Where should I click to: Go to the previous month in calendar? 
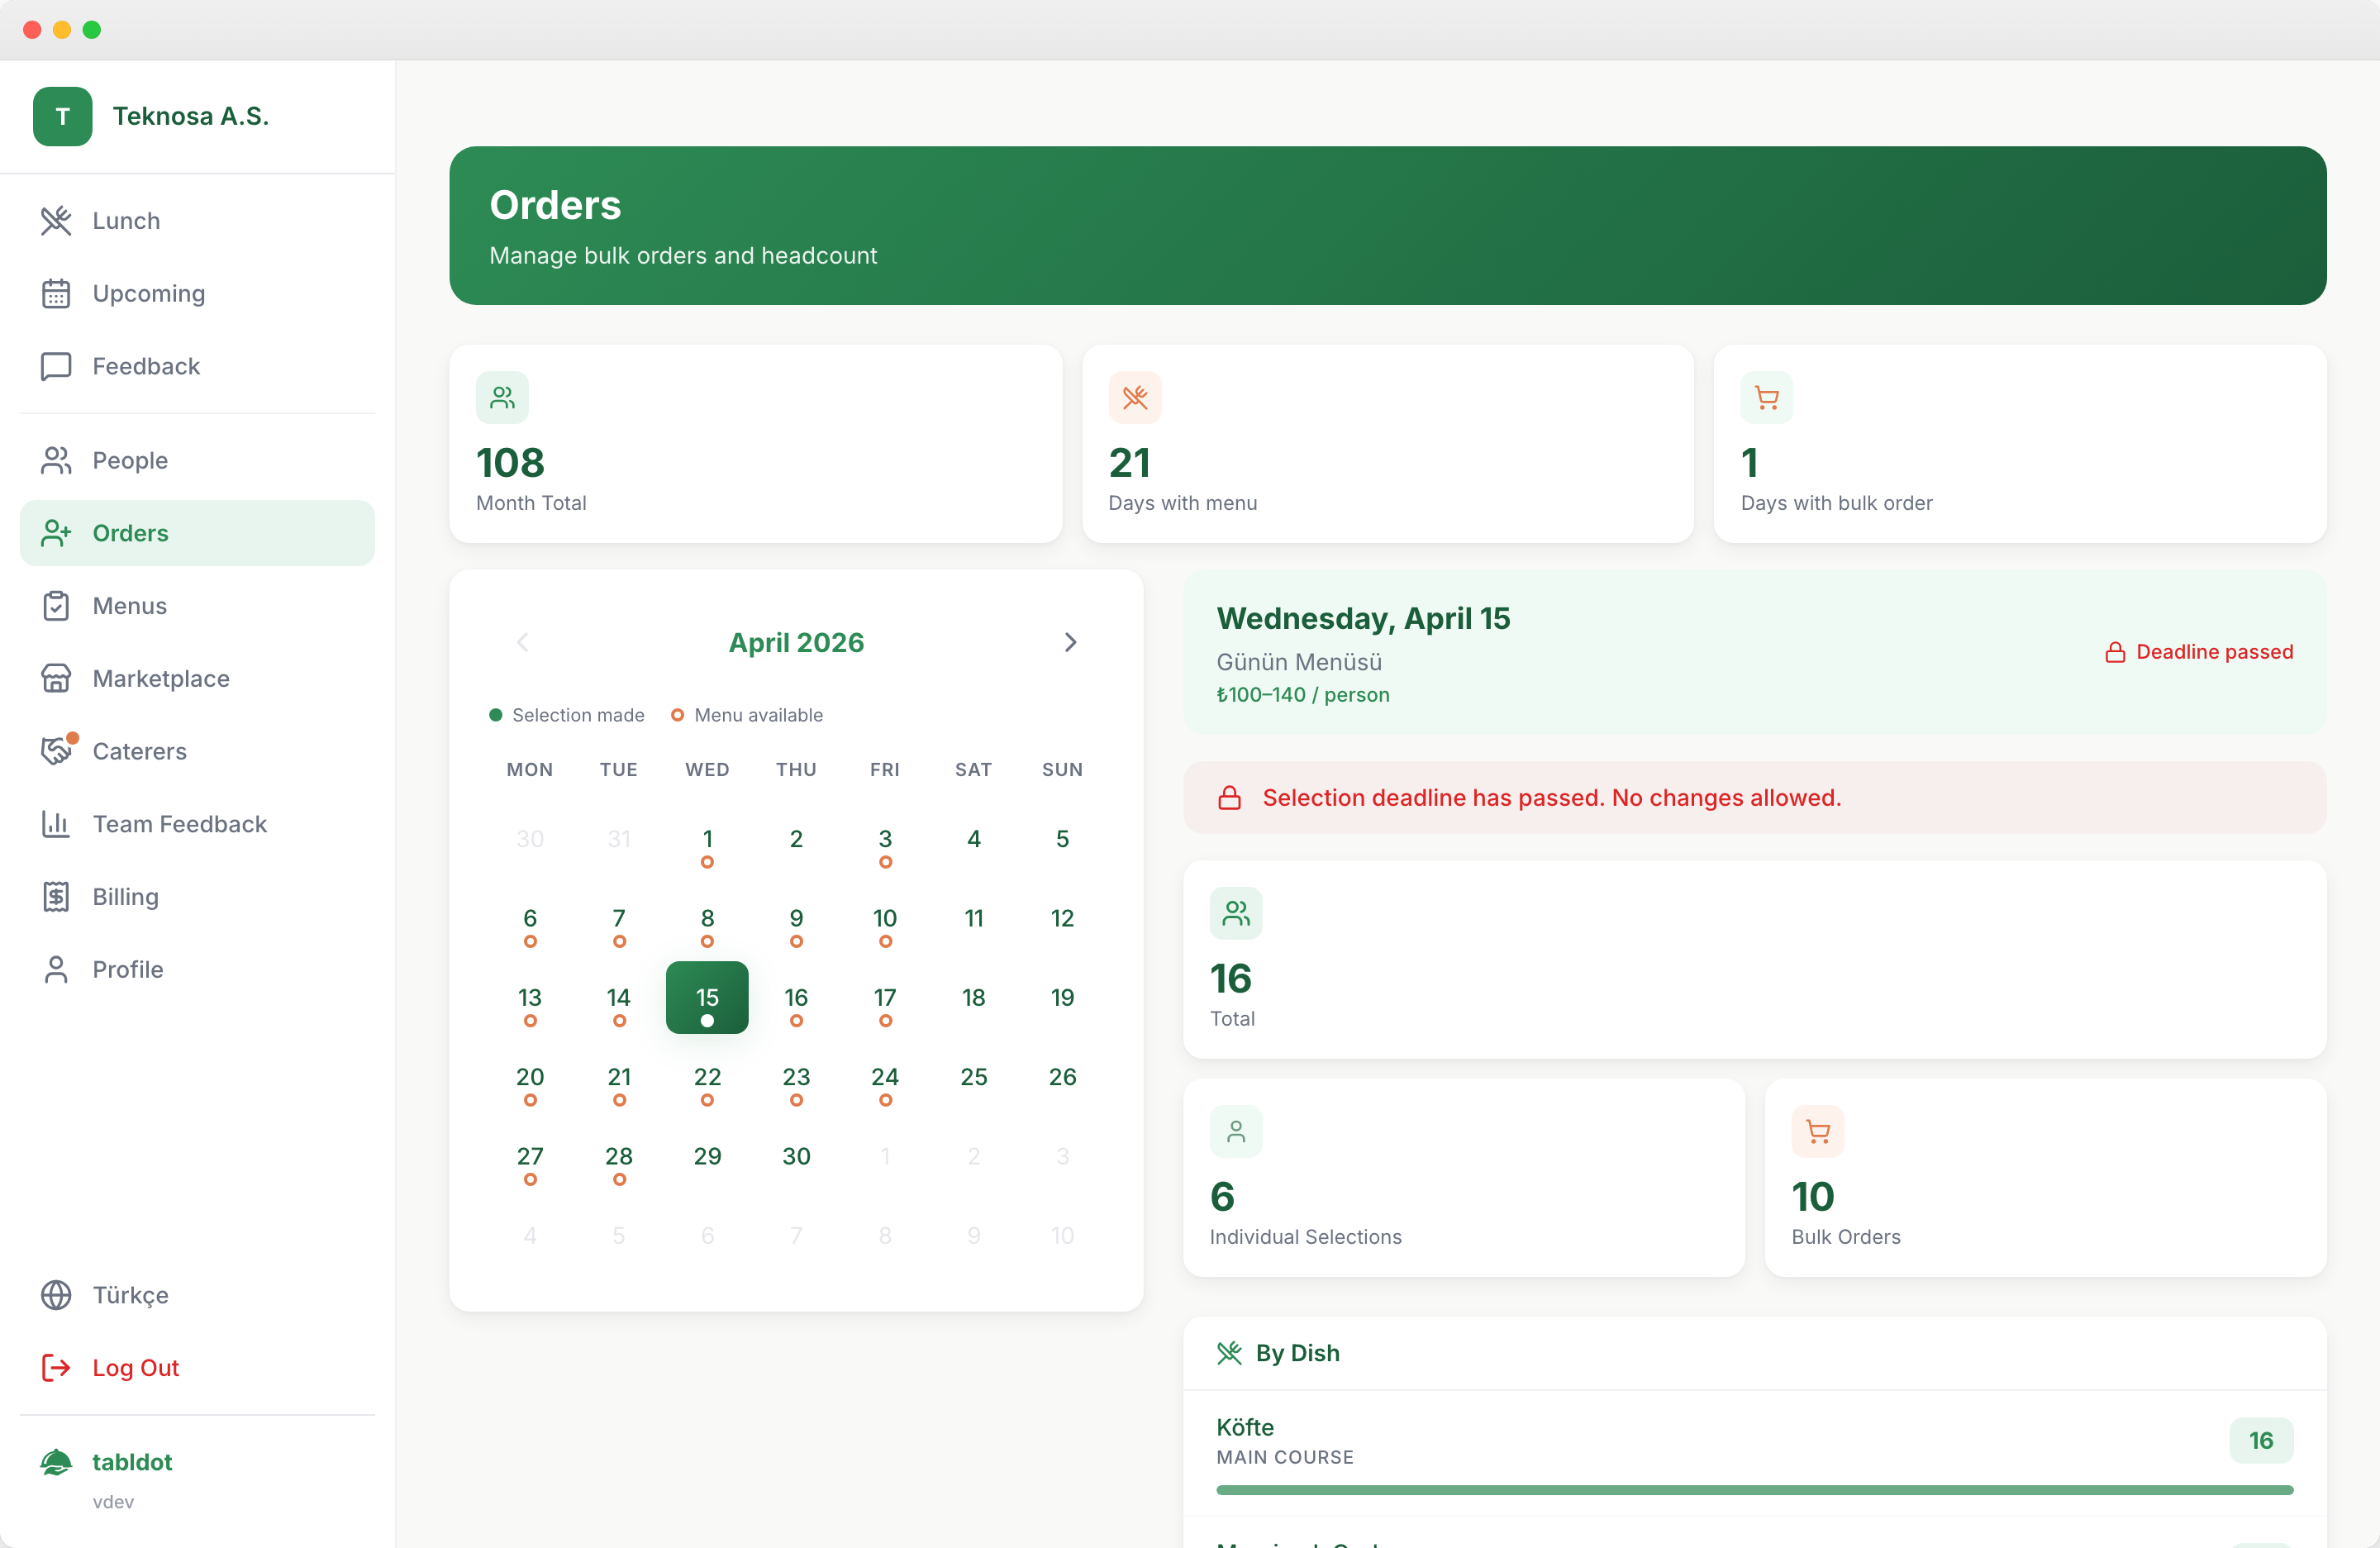coord(523,642)
